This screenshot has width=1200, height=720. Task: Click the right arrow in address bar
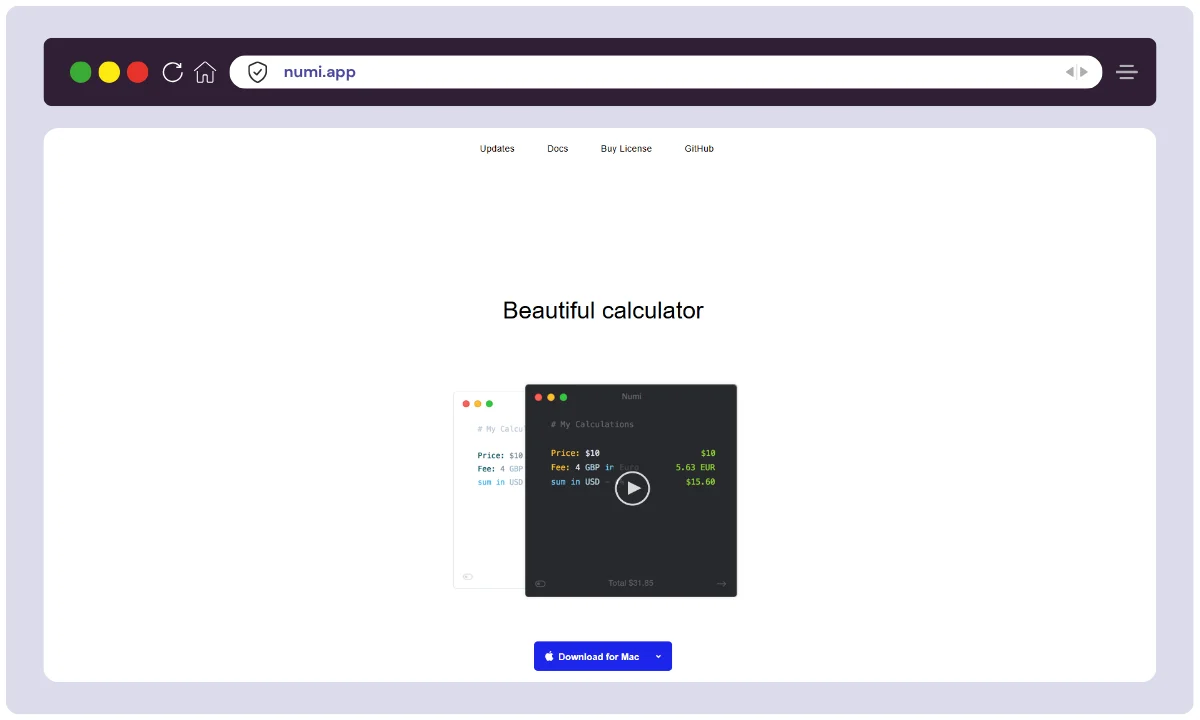[x=1083, y=72]
